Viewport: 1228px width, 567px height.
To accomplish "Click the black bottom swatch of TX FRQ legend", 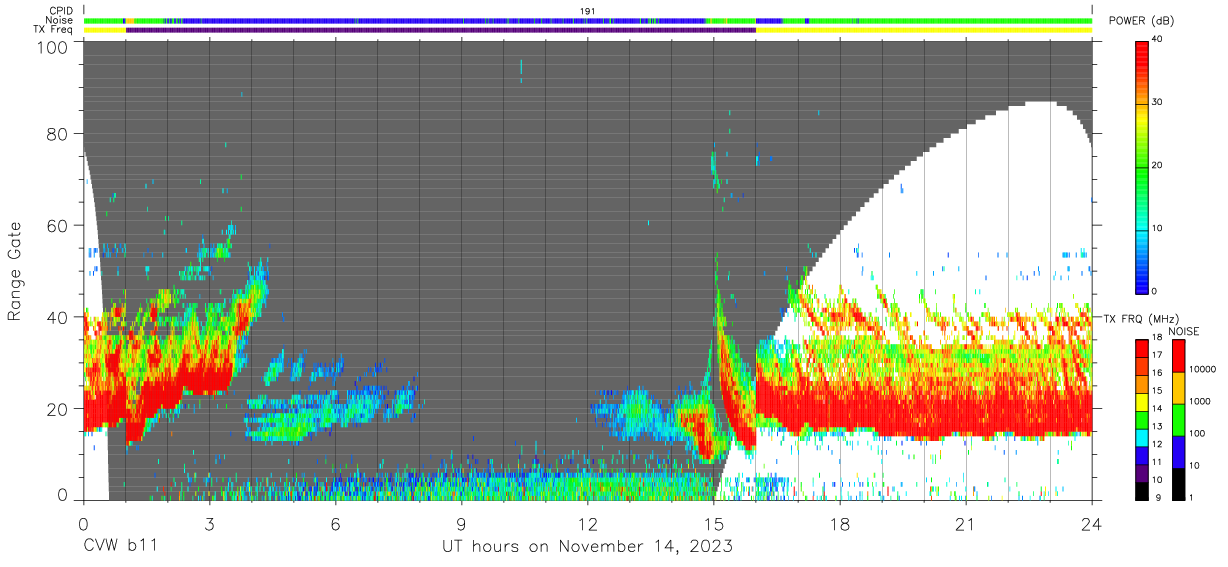I will click(1142, 490).
